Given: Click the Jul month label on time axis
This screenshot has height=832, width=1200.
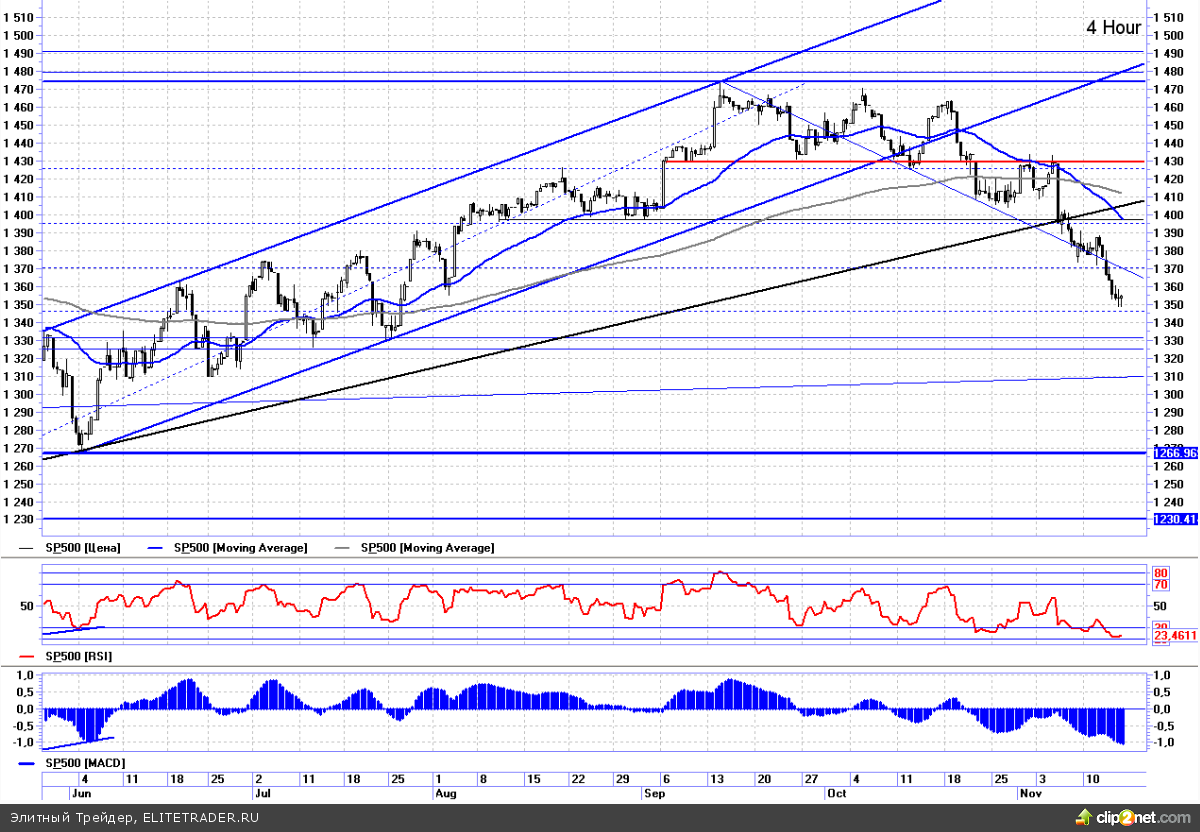Looking at the screenshot, I should click(x=263, y=793).
